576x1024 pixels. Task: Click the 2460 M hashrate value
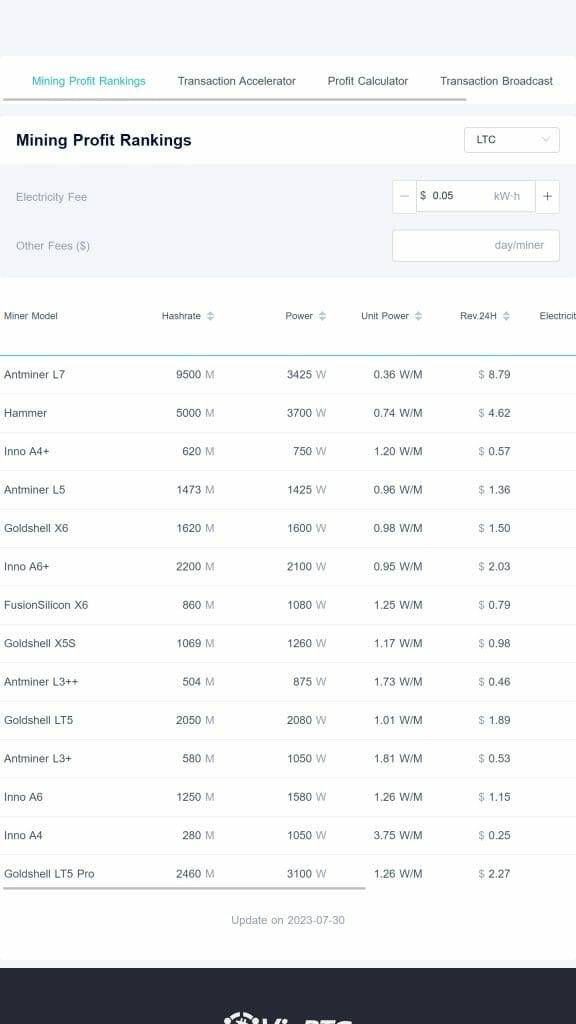pyautogui.click(x=195, y=874)
